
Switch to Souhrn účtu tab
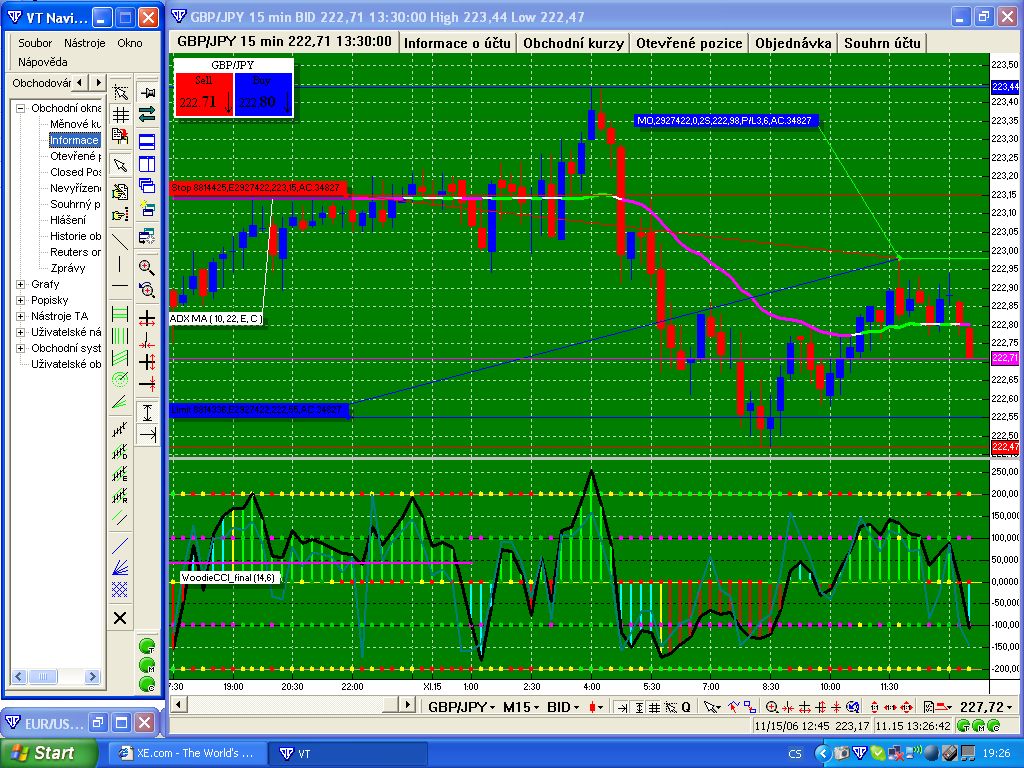pos(882,43)
